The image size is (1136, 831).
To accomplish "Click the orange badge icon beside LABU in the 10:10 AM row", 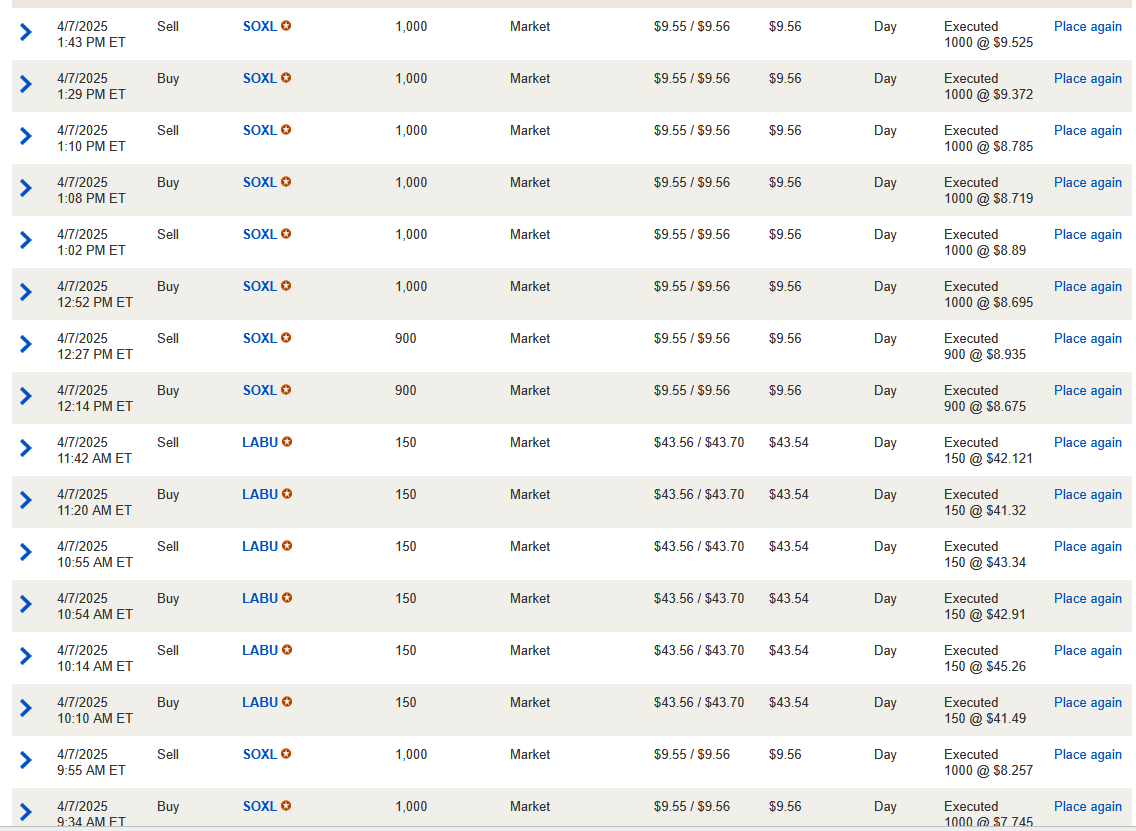I will click(x=287, y=703).
